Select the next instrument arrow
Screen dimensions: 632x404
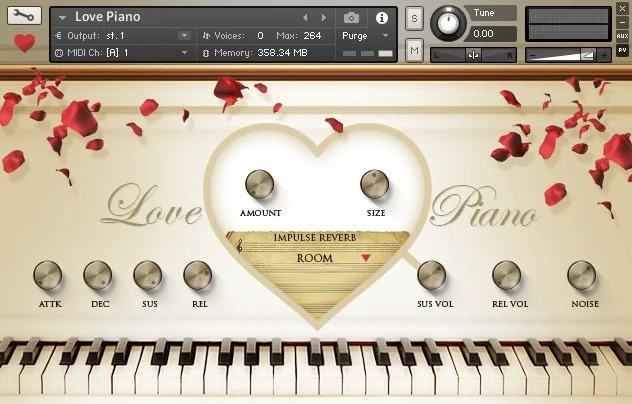pos(323,17)
